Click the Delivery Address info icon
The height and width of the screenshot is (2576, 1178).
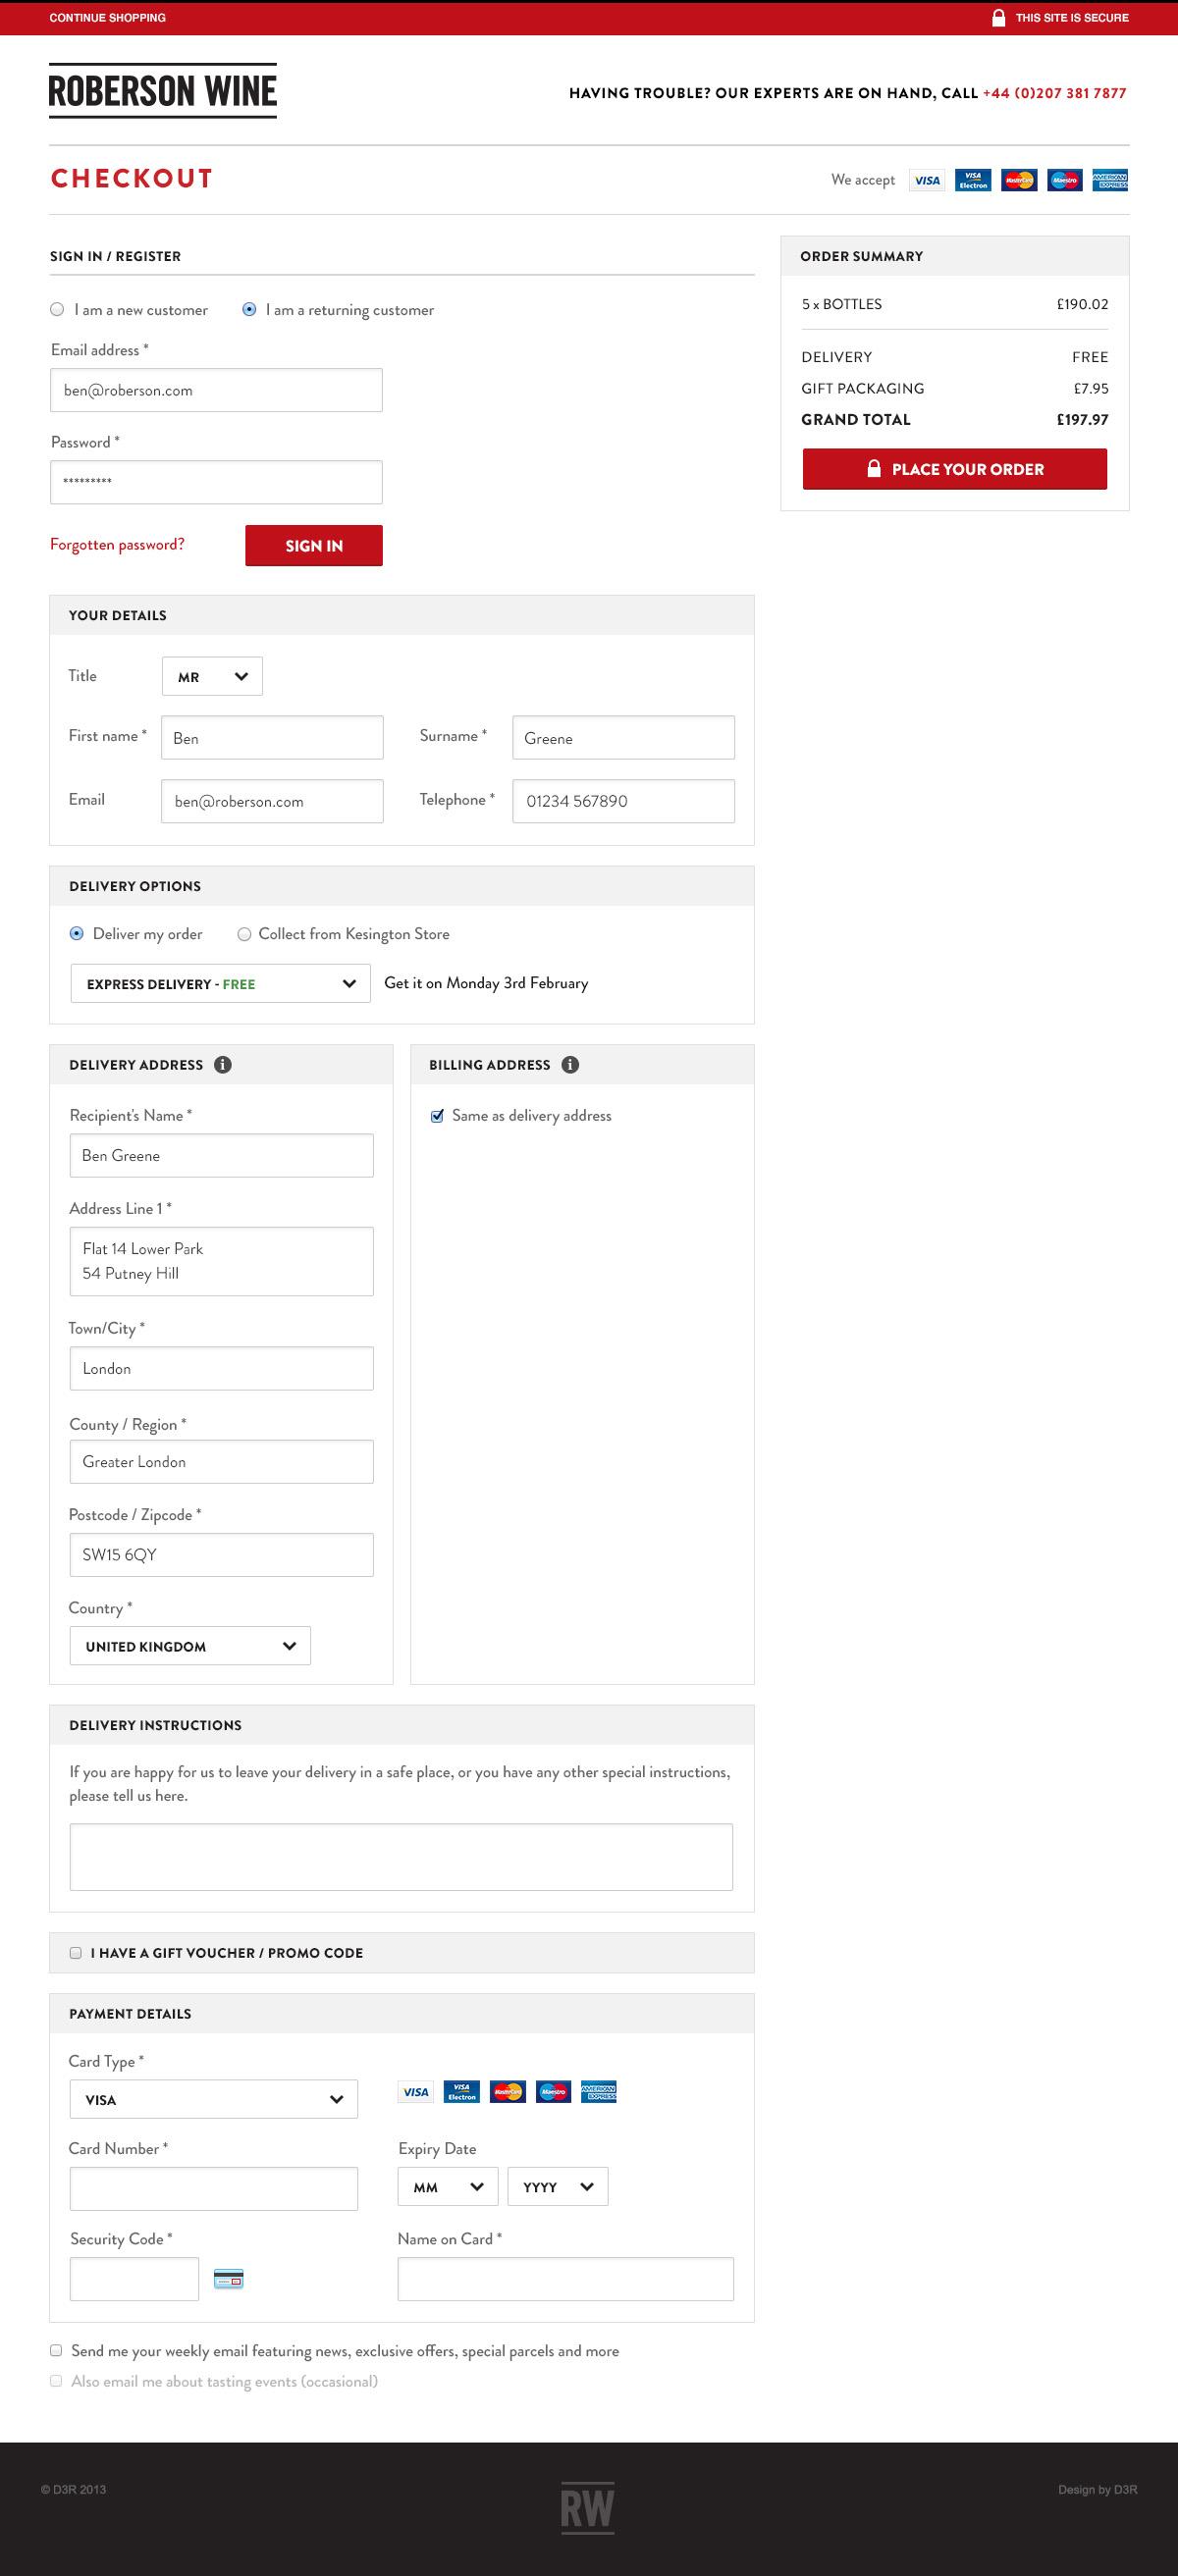click(x=223, y=1064)
